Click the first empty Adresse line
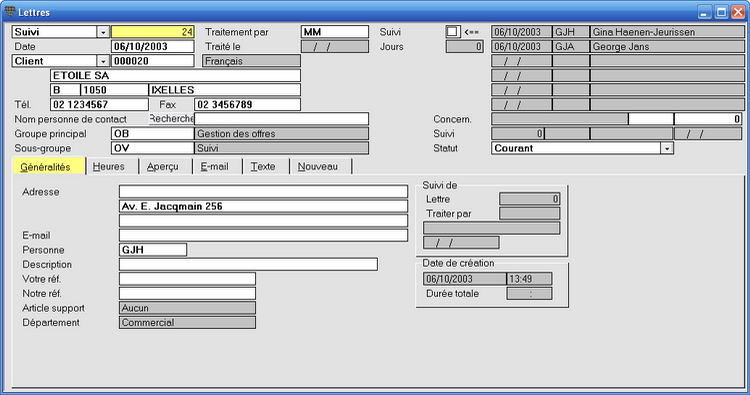 [264, 192]
